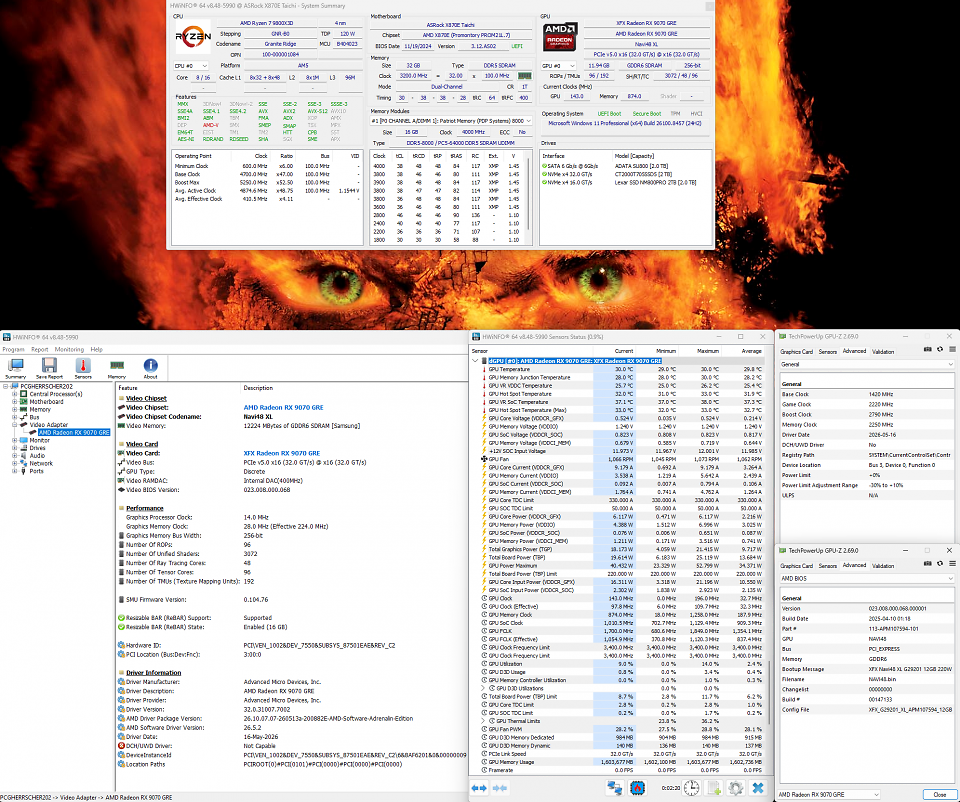The image size is (960, 802).
Task: Click the memory chip icon beside clock multiplier
Action: [525, 76]
